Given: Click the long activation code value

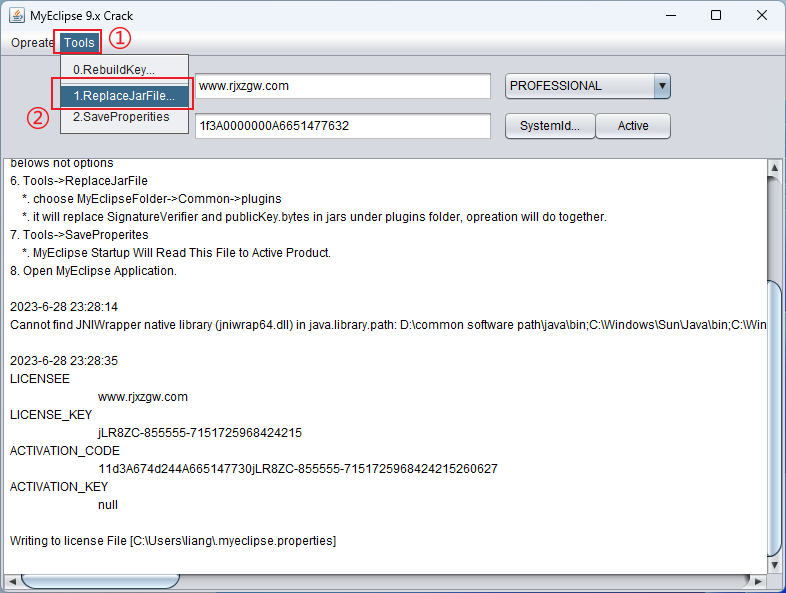Looking at the screenshot, I should (x=298, y=469).
